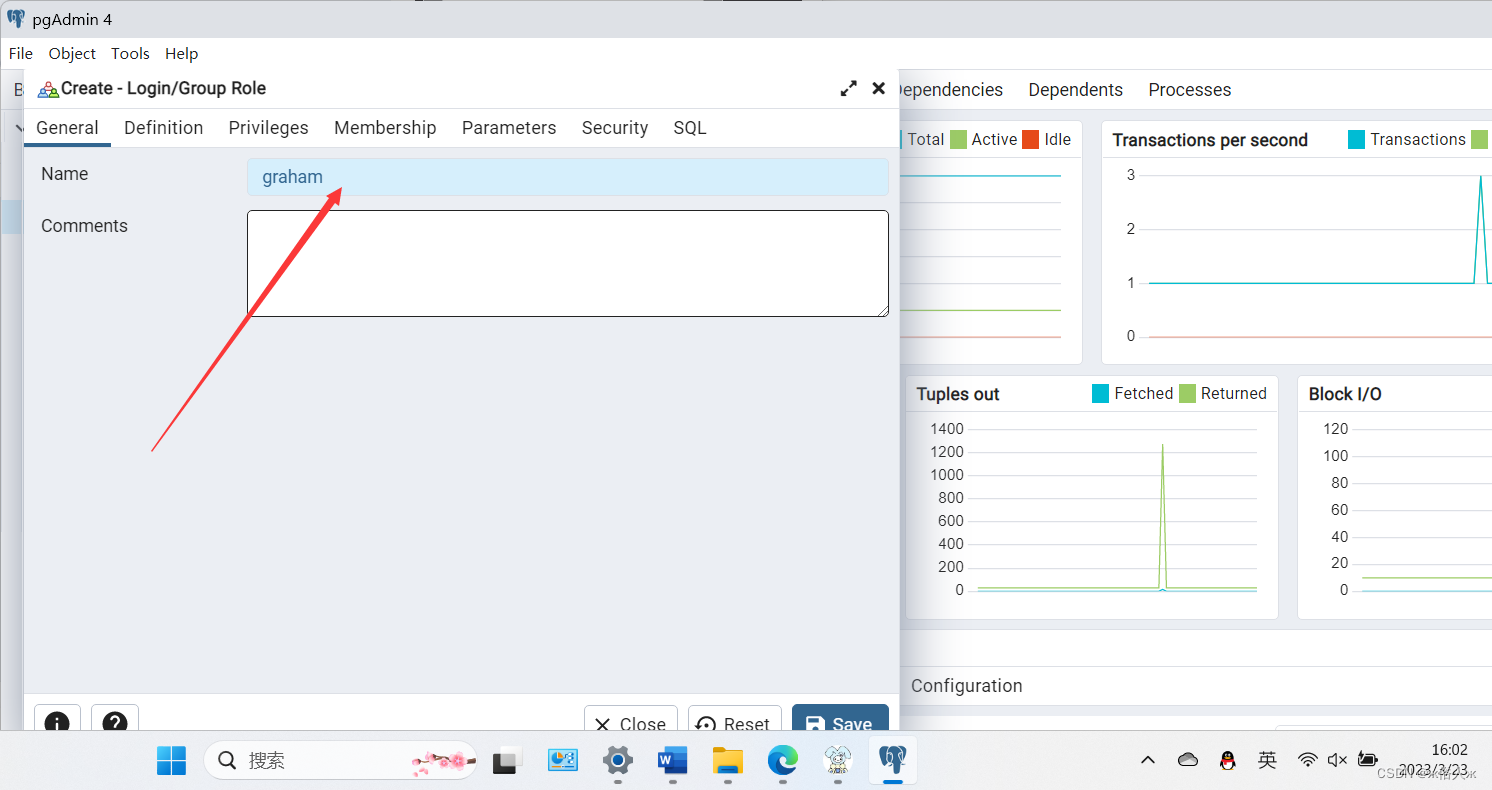1492x790 pixels.
Task: Open the Object menu
Action: [71, 53]
